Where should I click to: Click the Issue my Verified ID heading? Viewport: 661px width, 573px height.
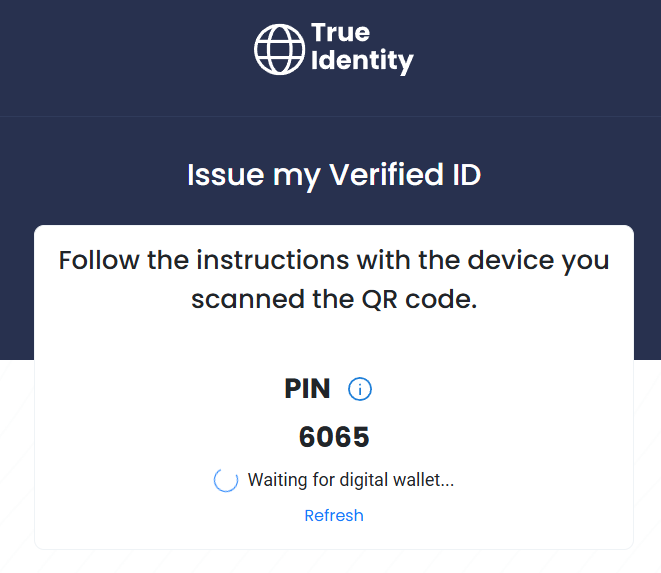click(x=334, y=175)
